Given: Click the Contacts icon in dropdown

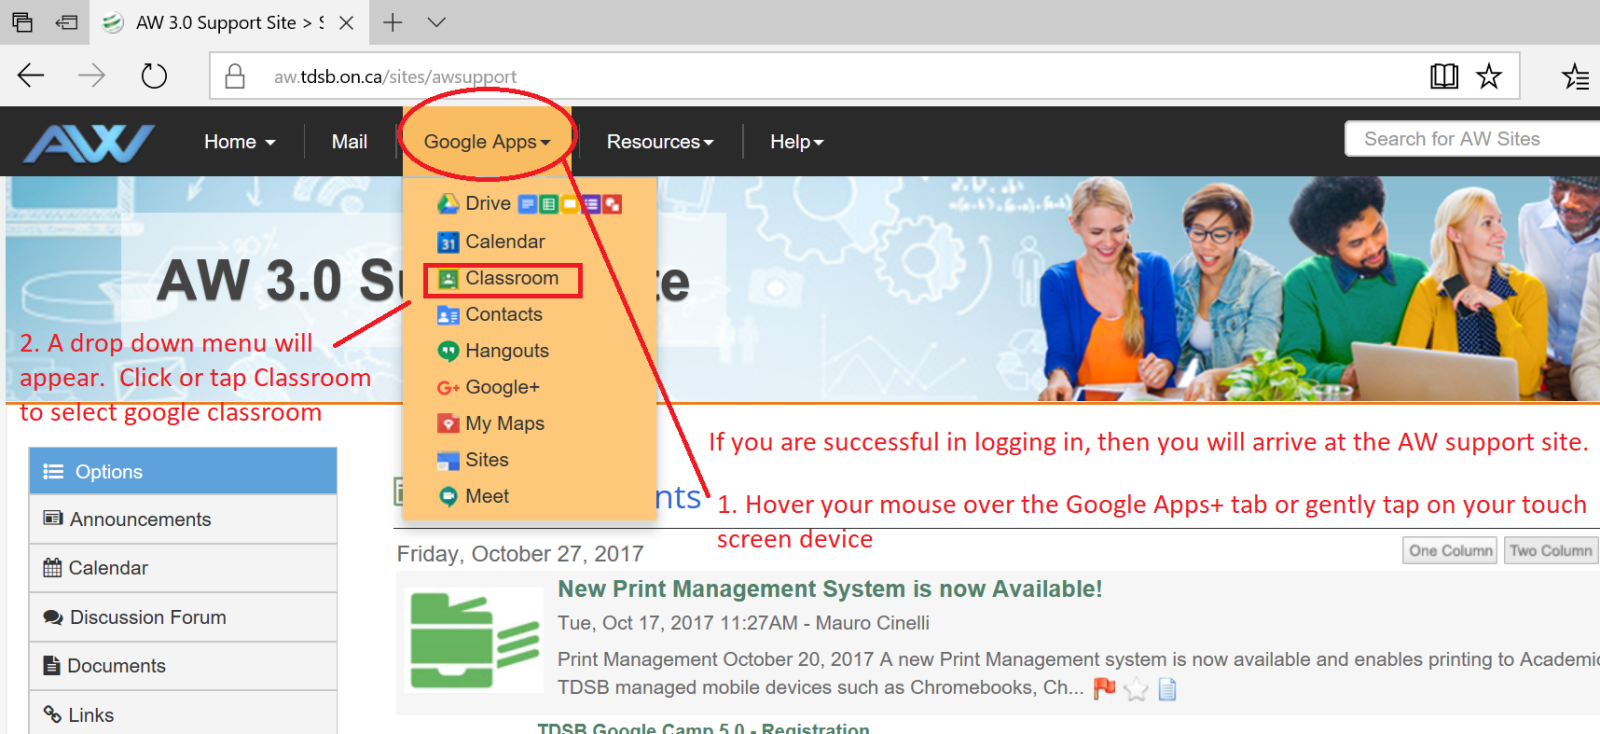Looking at the screenshot, I should click(448, 315).
